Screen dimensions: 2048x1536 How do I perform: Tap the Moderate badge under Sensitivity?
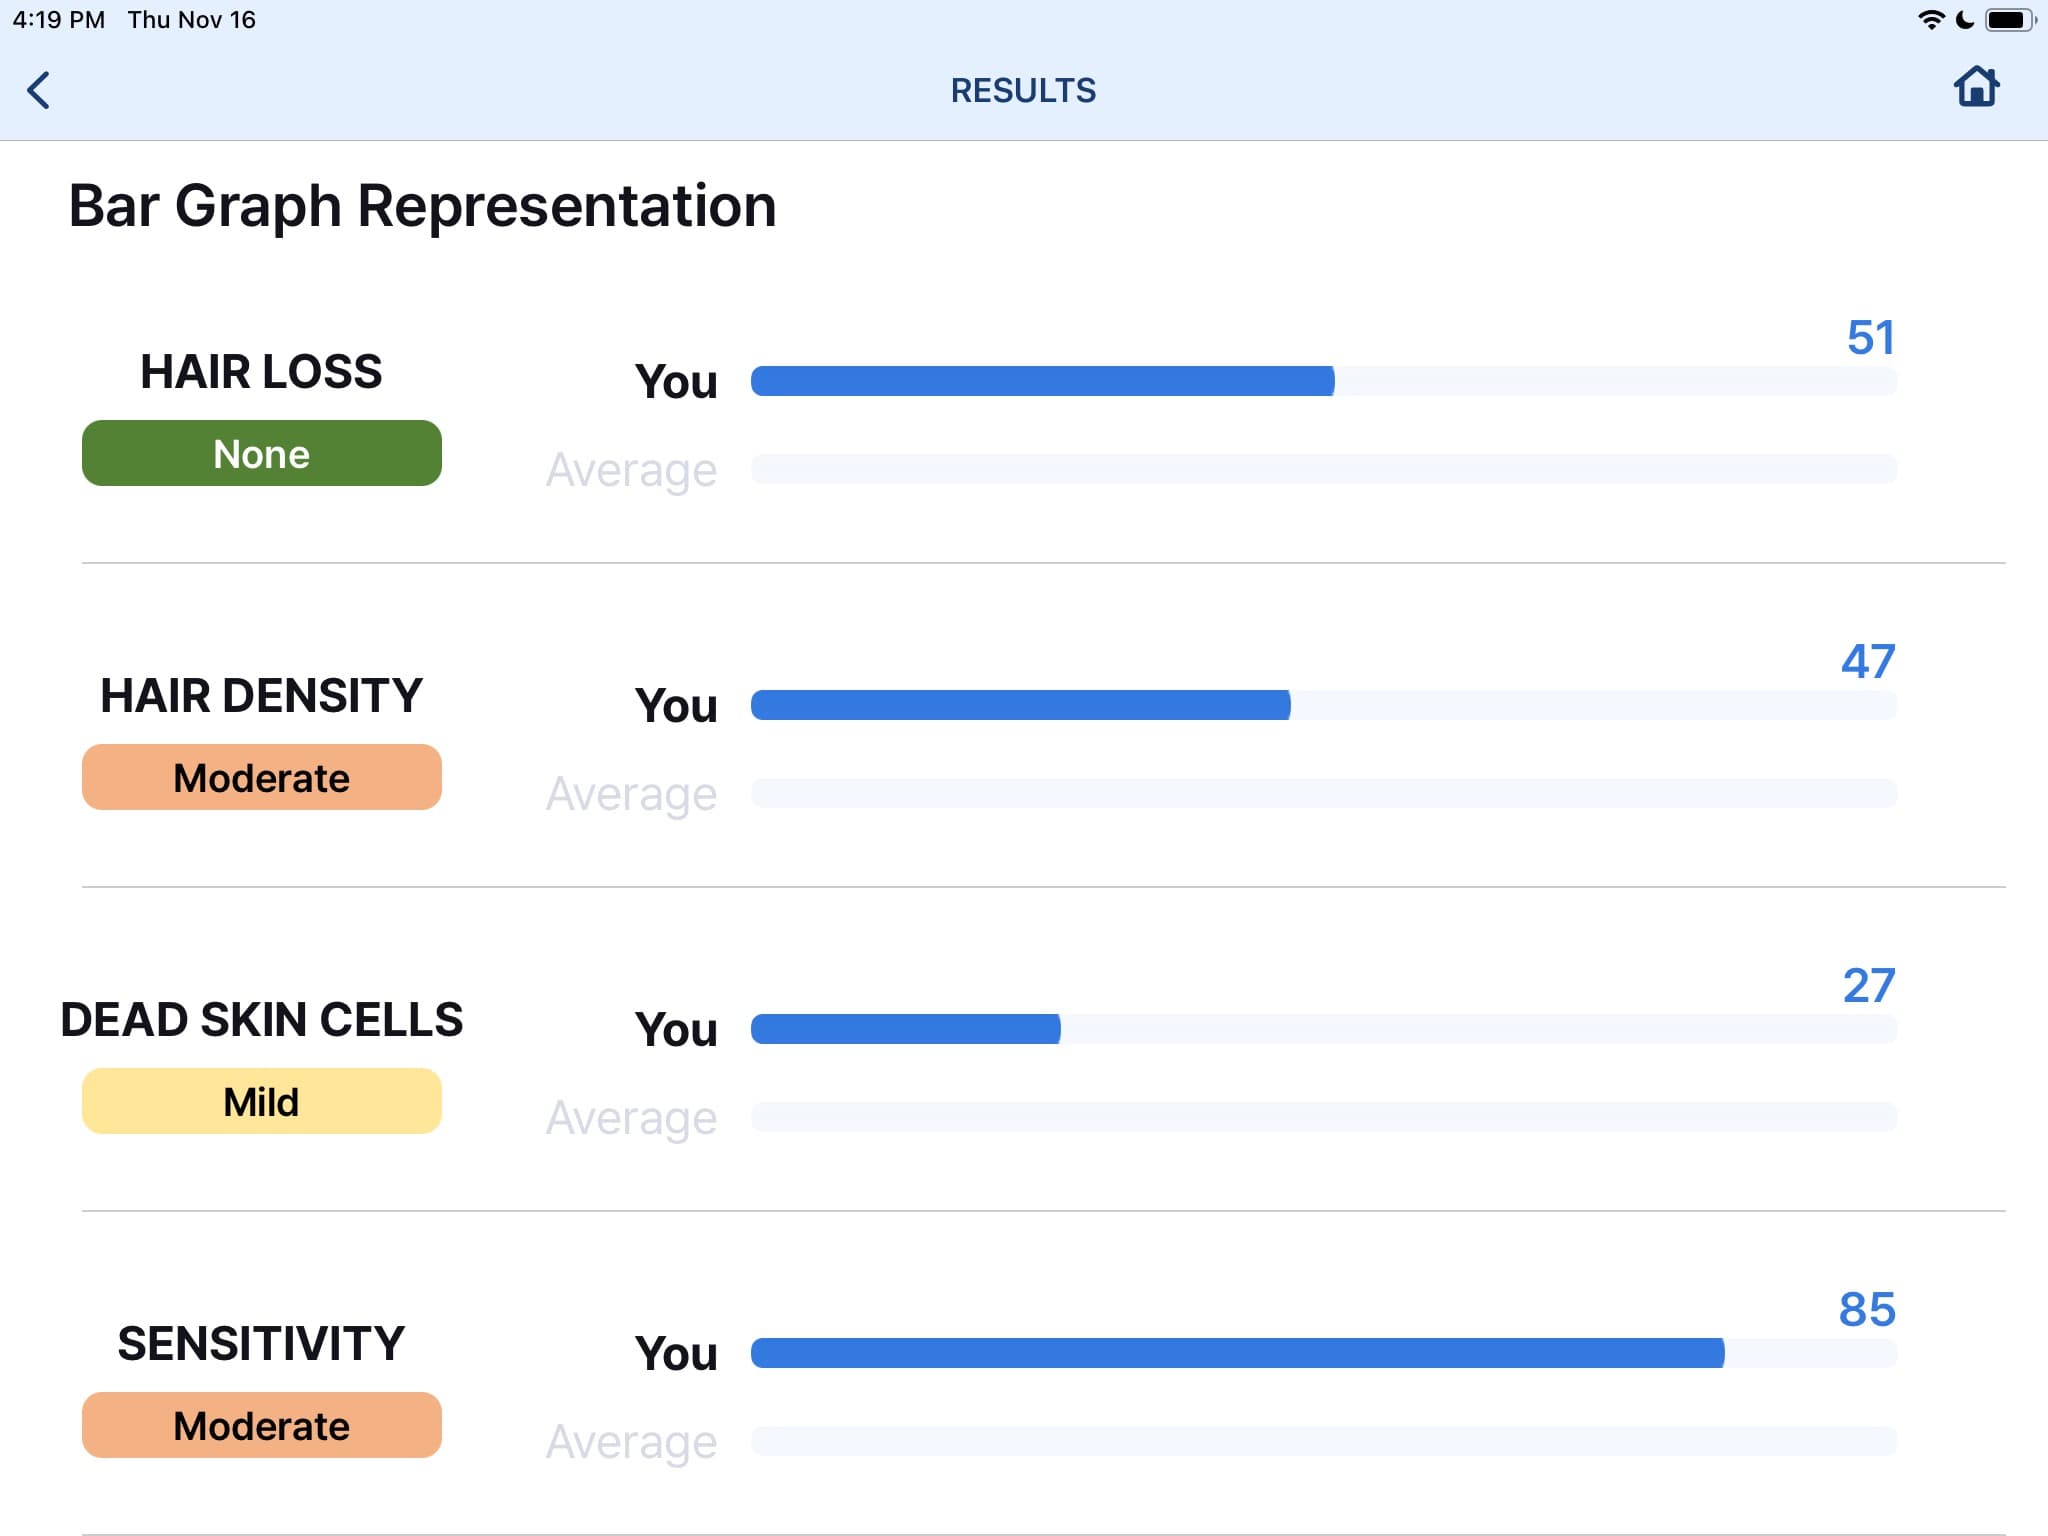261,1426
